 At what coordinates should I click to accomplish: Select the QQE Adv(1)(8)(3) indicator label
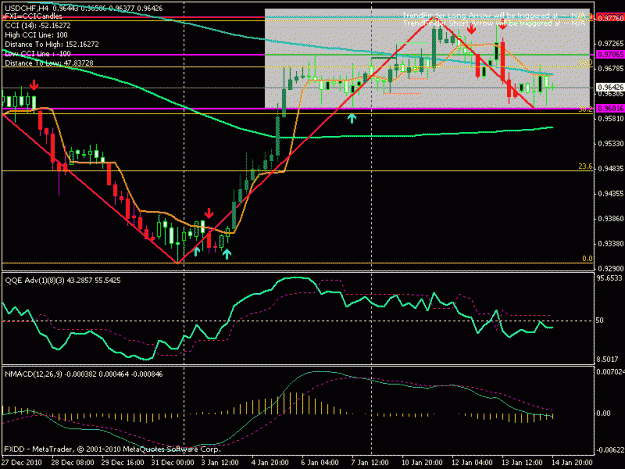coord(63,281)
